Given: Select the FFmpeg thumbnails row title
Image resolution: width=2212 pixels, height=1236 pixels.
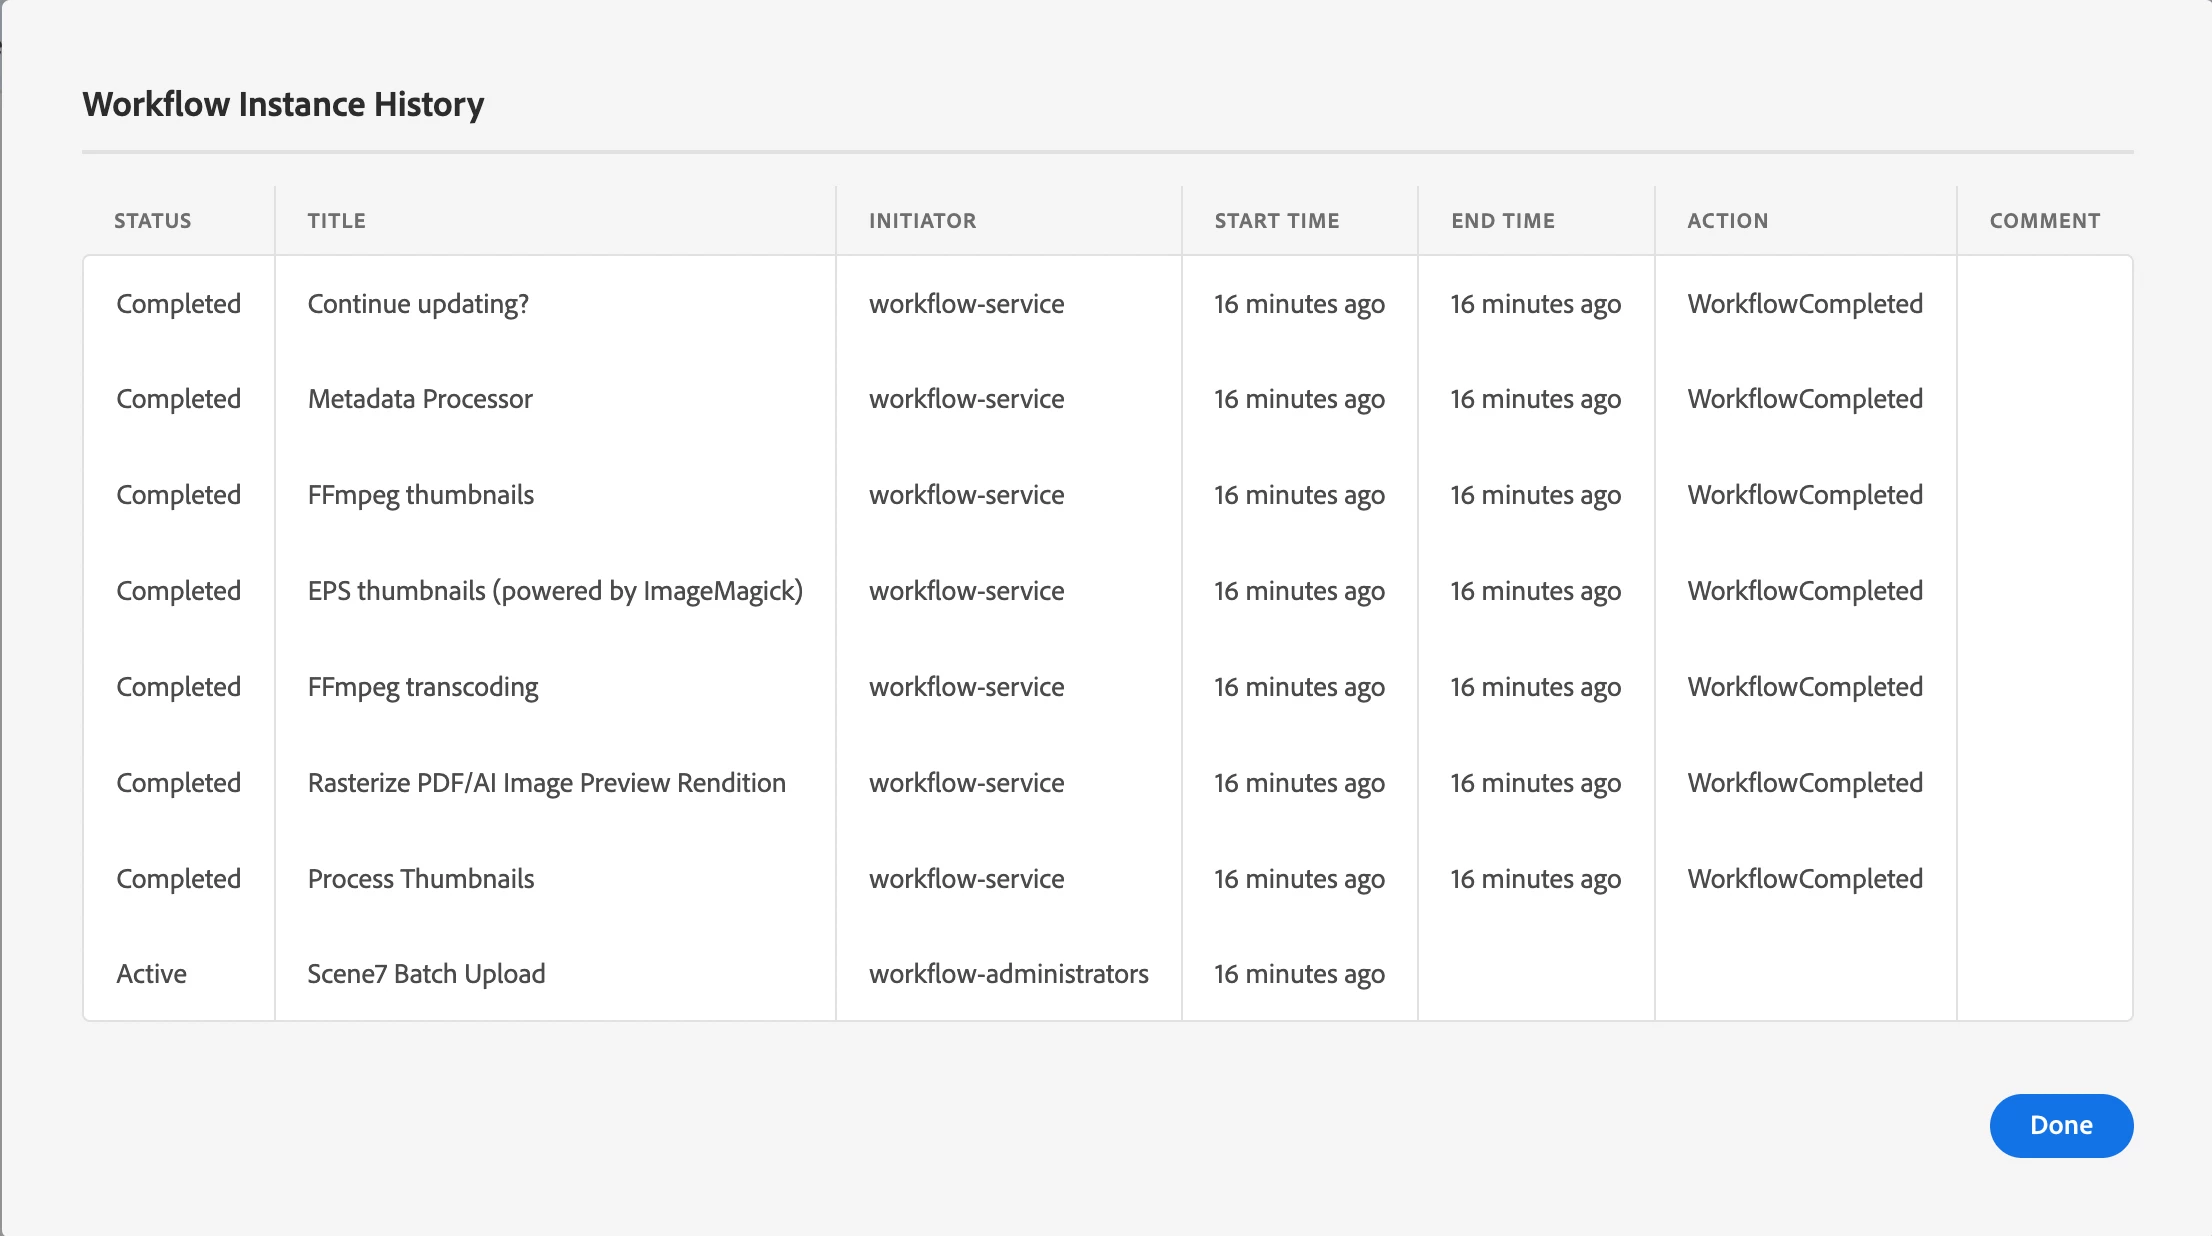Looking at the screenshot, I should click(420, 495).
